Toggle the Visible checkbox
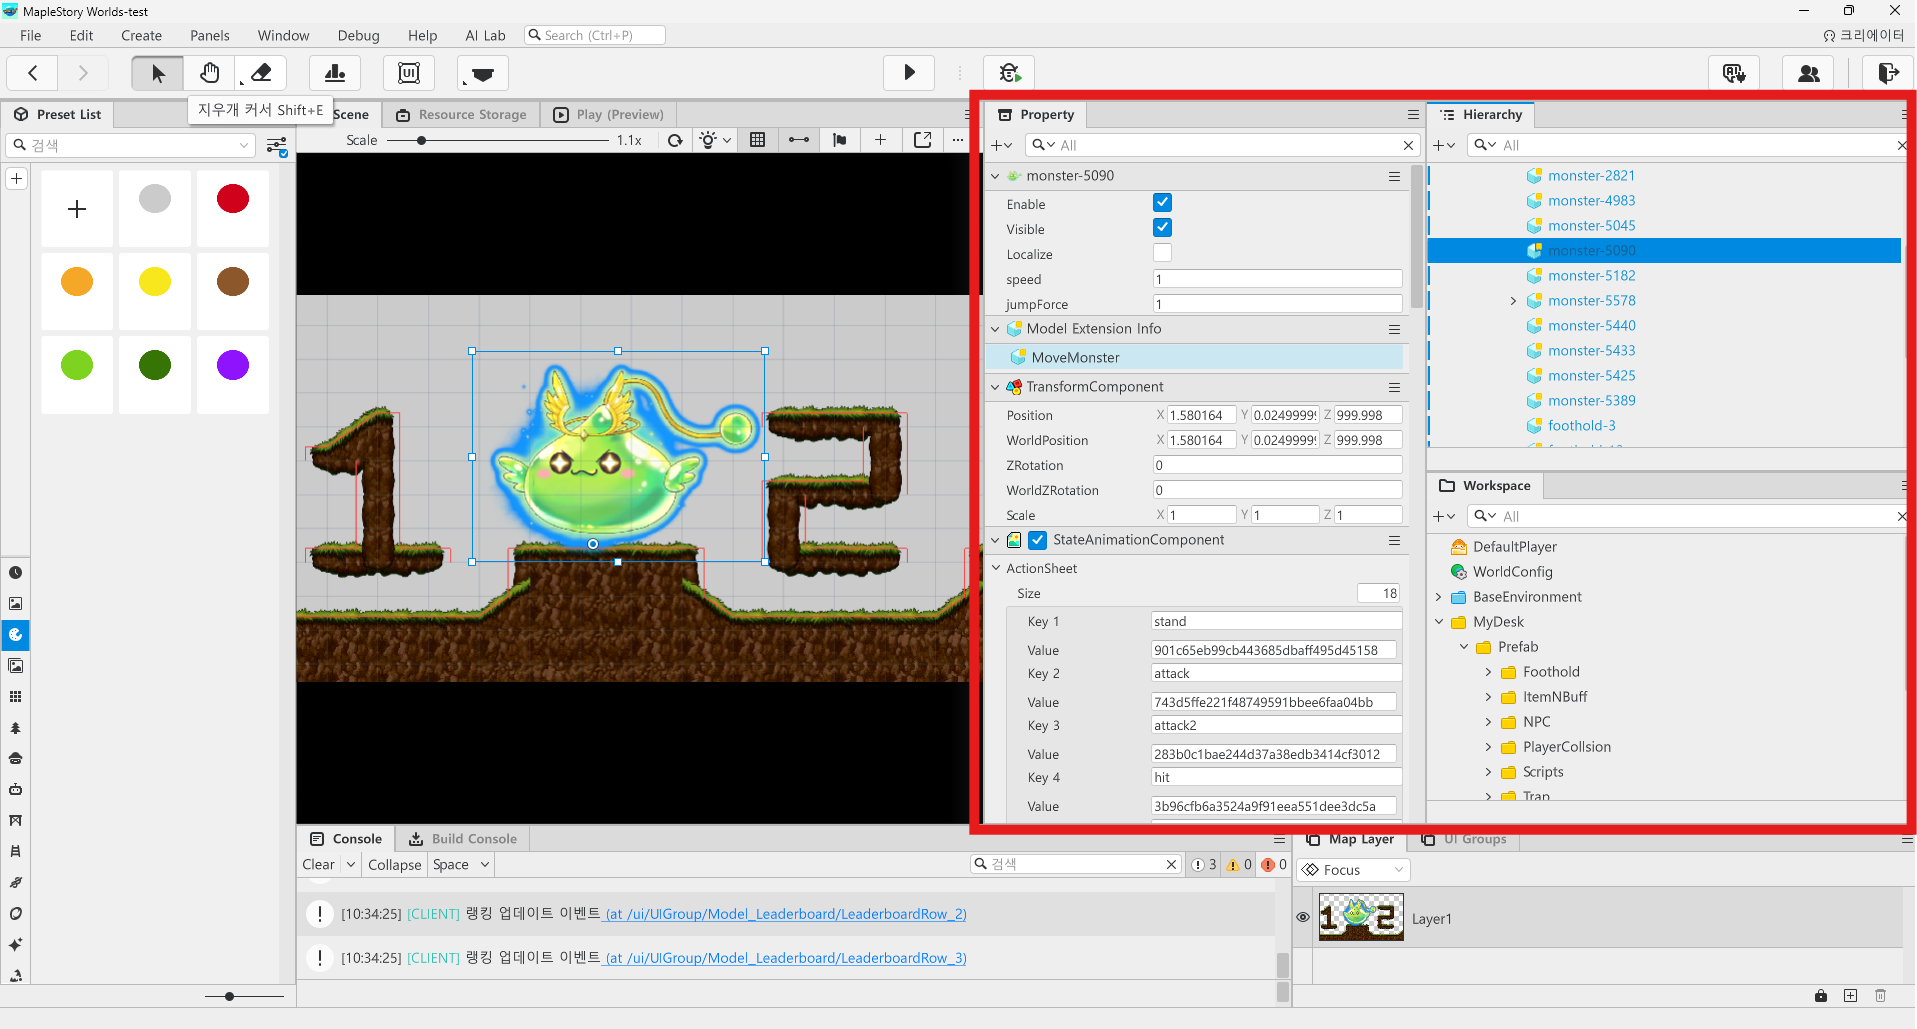Viewport: 1917px width, 1029px height. (x=1162, y=228)
